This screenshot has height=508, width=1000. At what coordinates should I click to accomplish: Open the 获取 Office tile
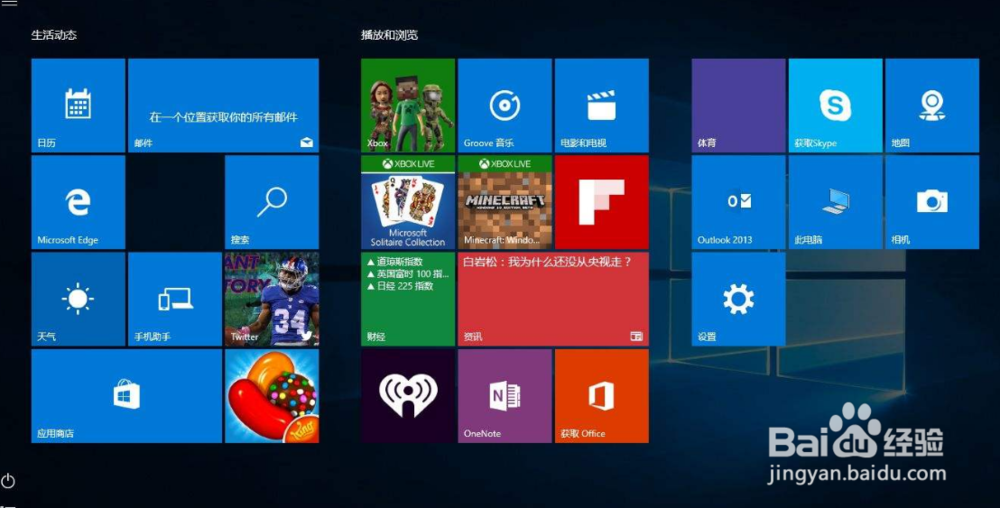tap(601, 396)
